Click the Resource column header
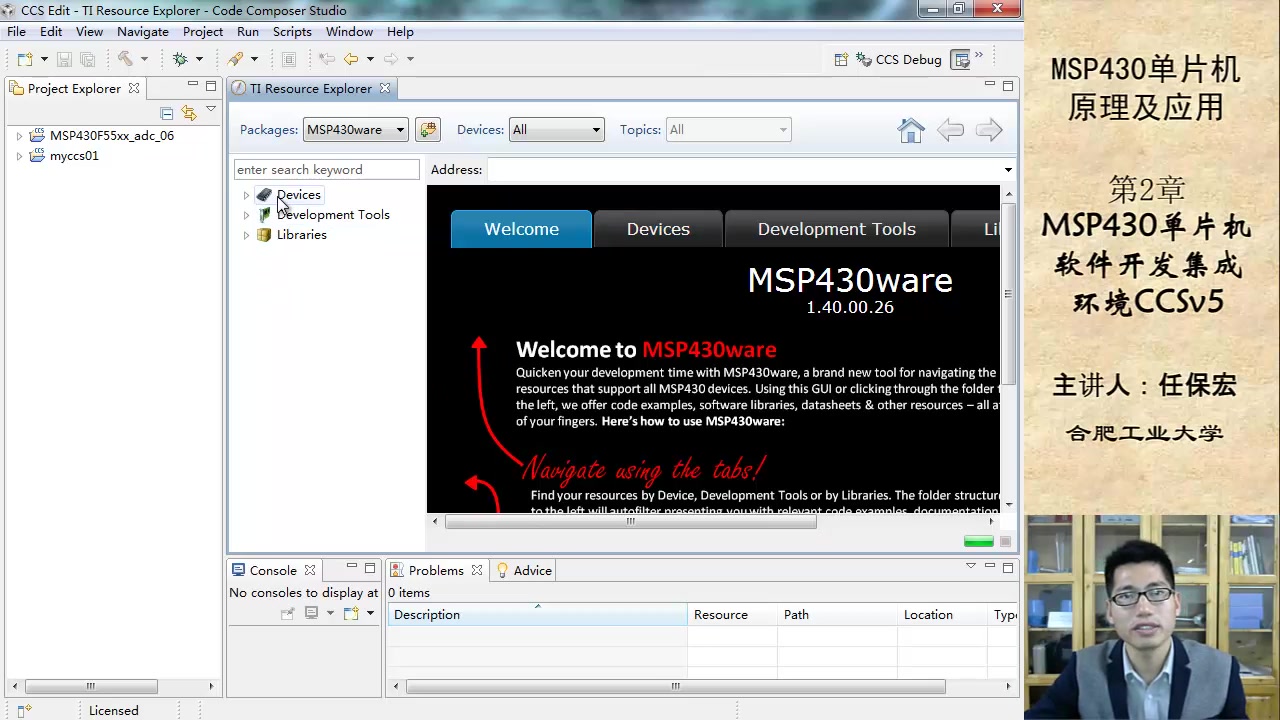This screenshot has height=720, width=1280. point(733,614)
